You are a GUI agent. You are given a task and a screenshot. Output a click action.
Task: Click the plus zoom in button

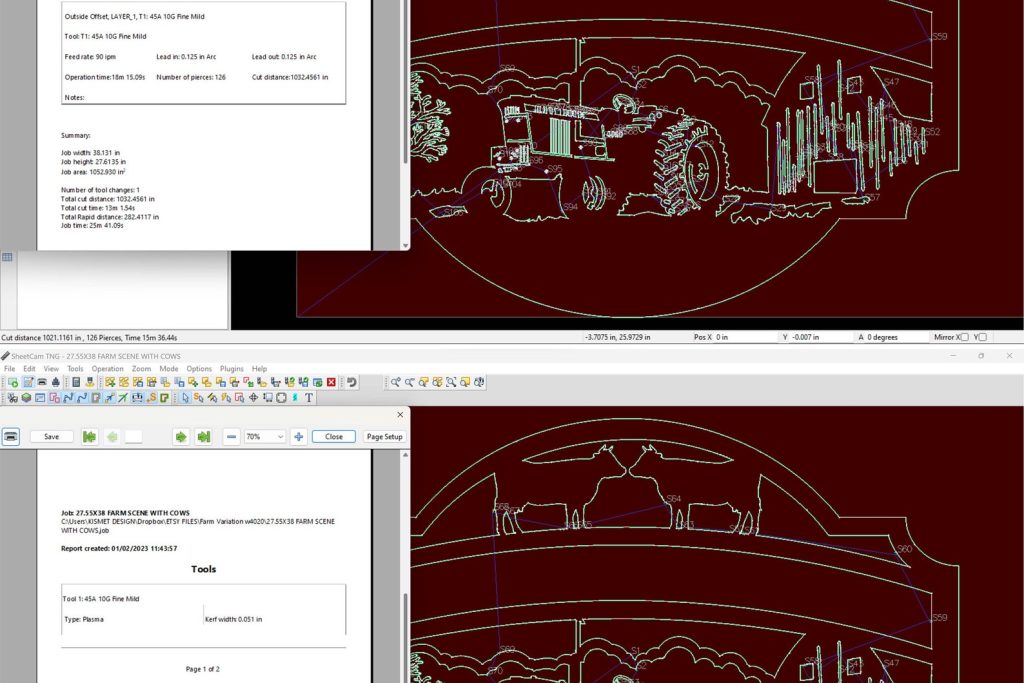298,437
